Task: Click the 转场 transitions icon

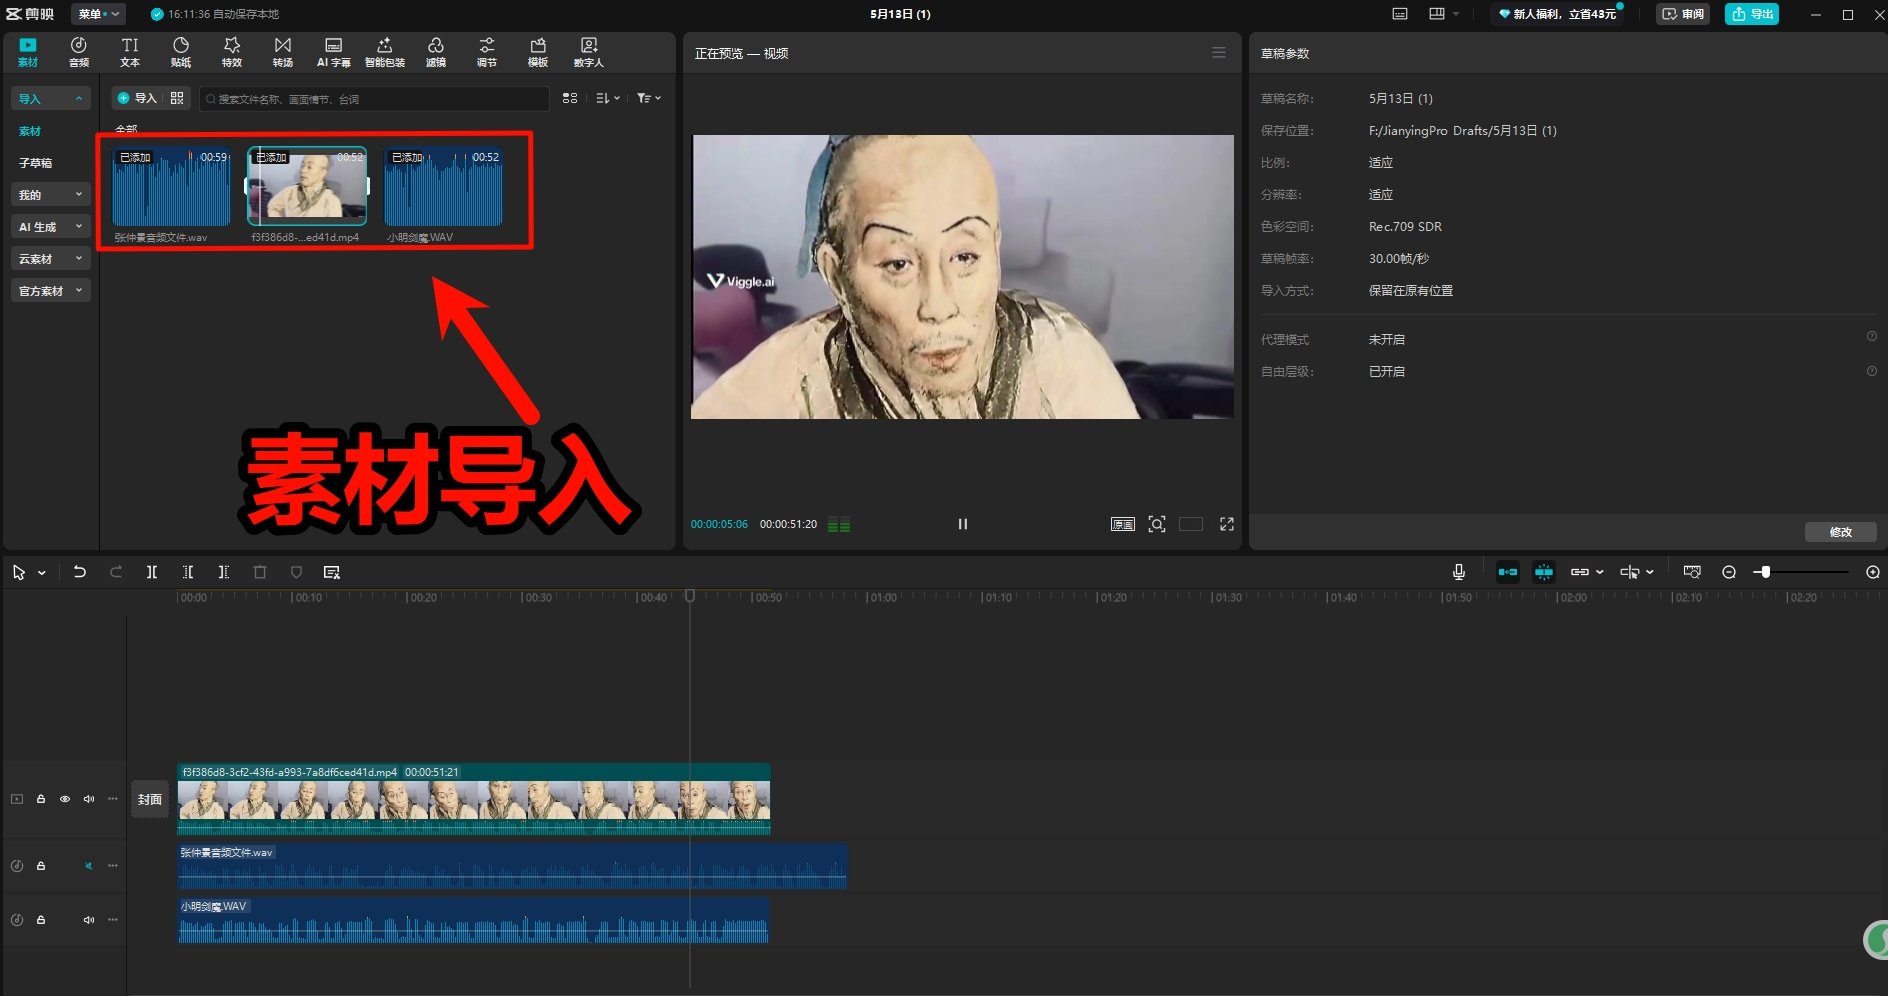Action: (282, 52)
